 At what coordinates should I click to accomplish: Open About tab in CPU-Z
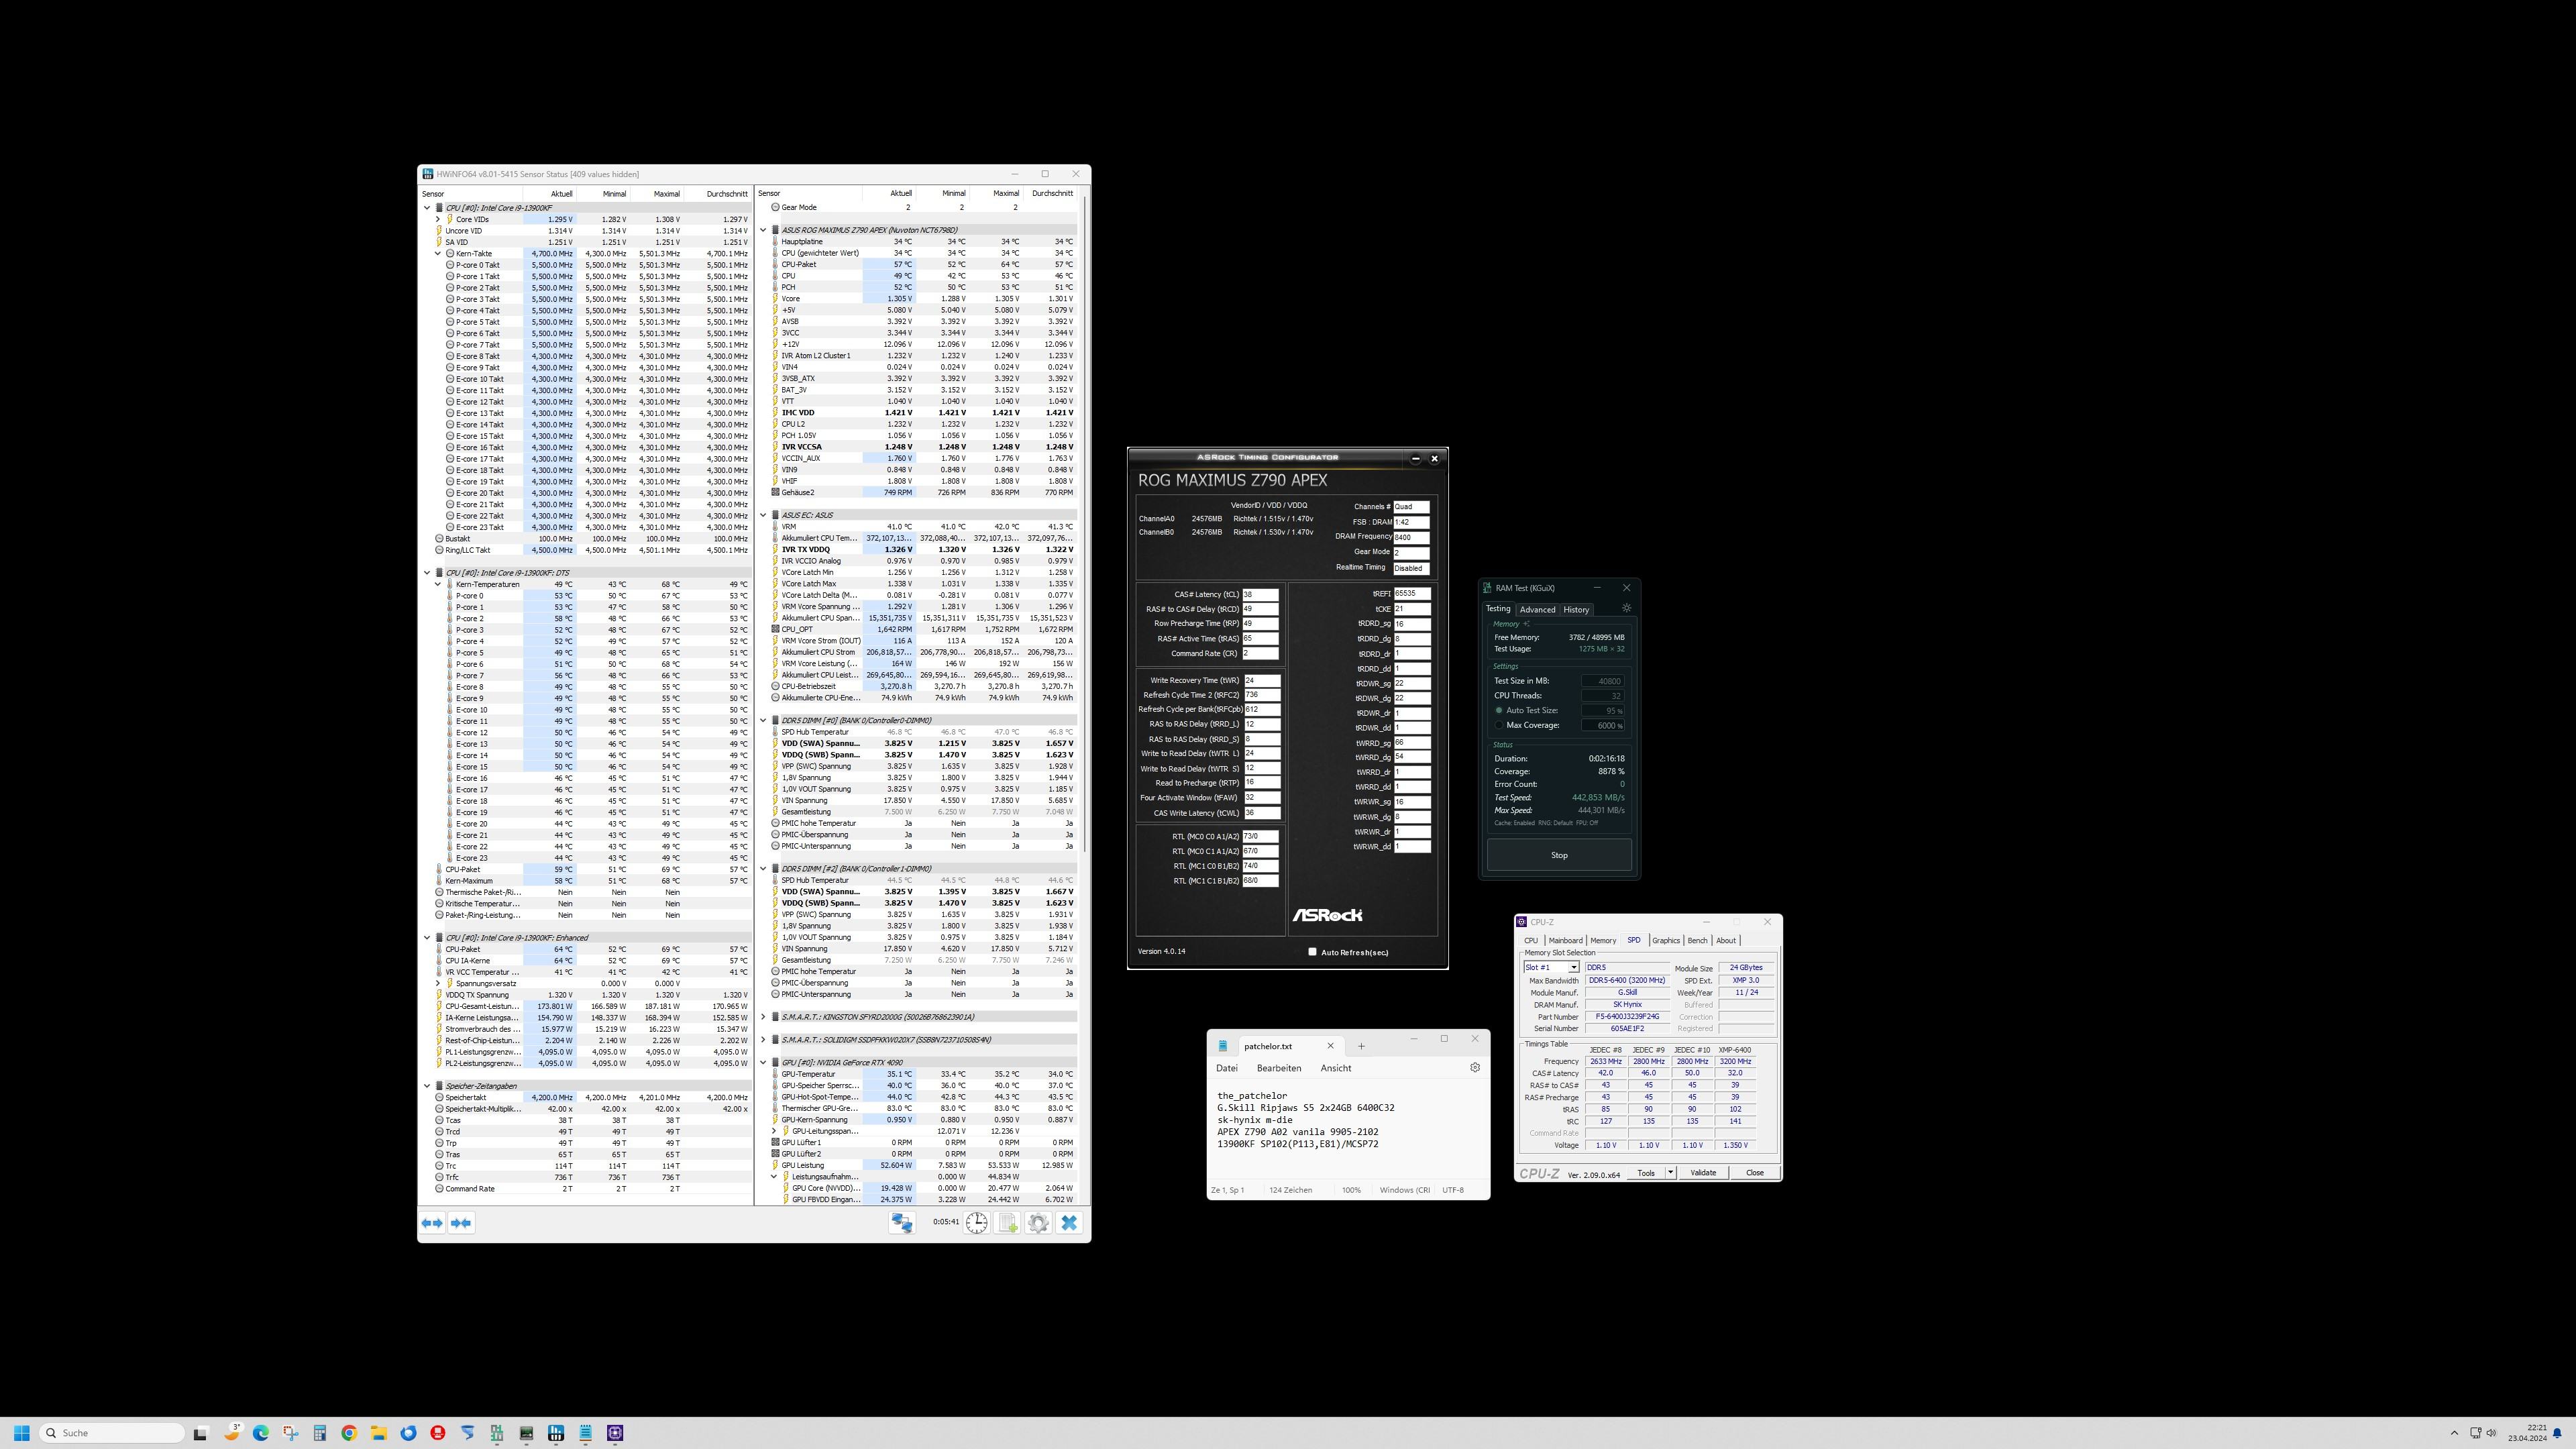point(1726,941)
